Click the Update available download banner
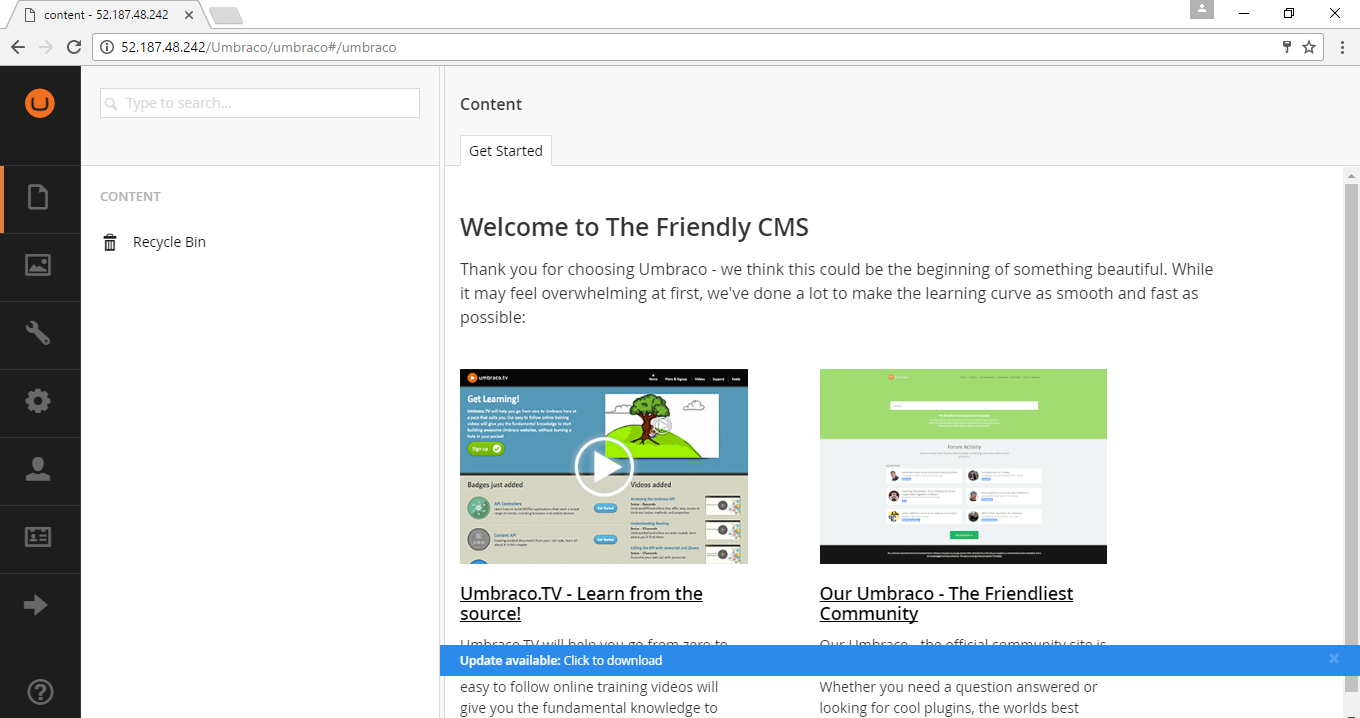1360x718 pixels. (x=561, y=660)
